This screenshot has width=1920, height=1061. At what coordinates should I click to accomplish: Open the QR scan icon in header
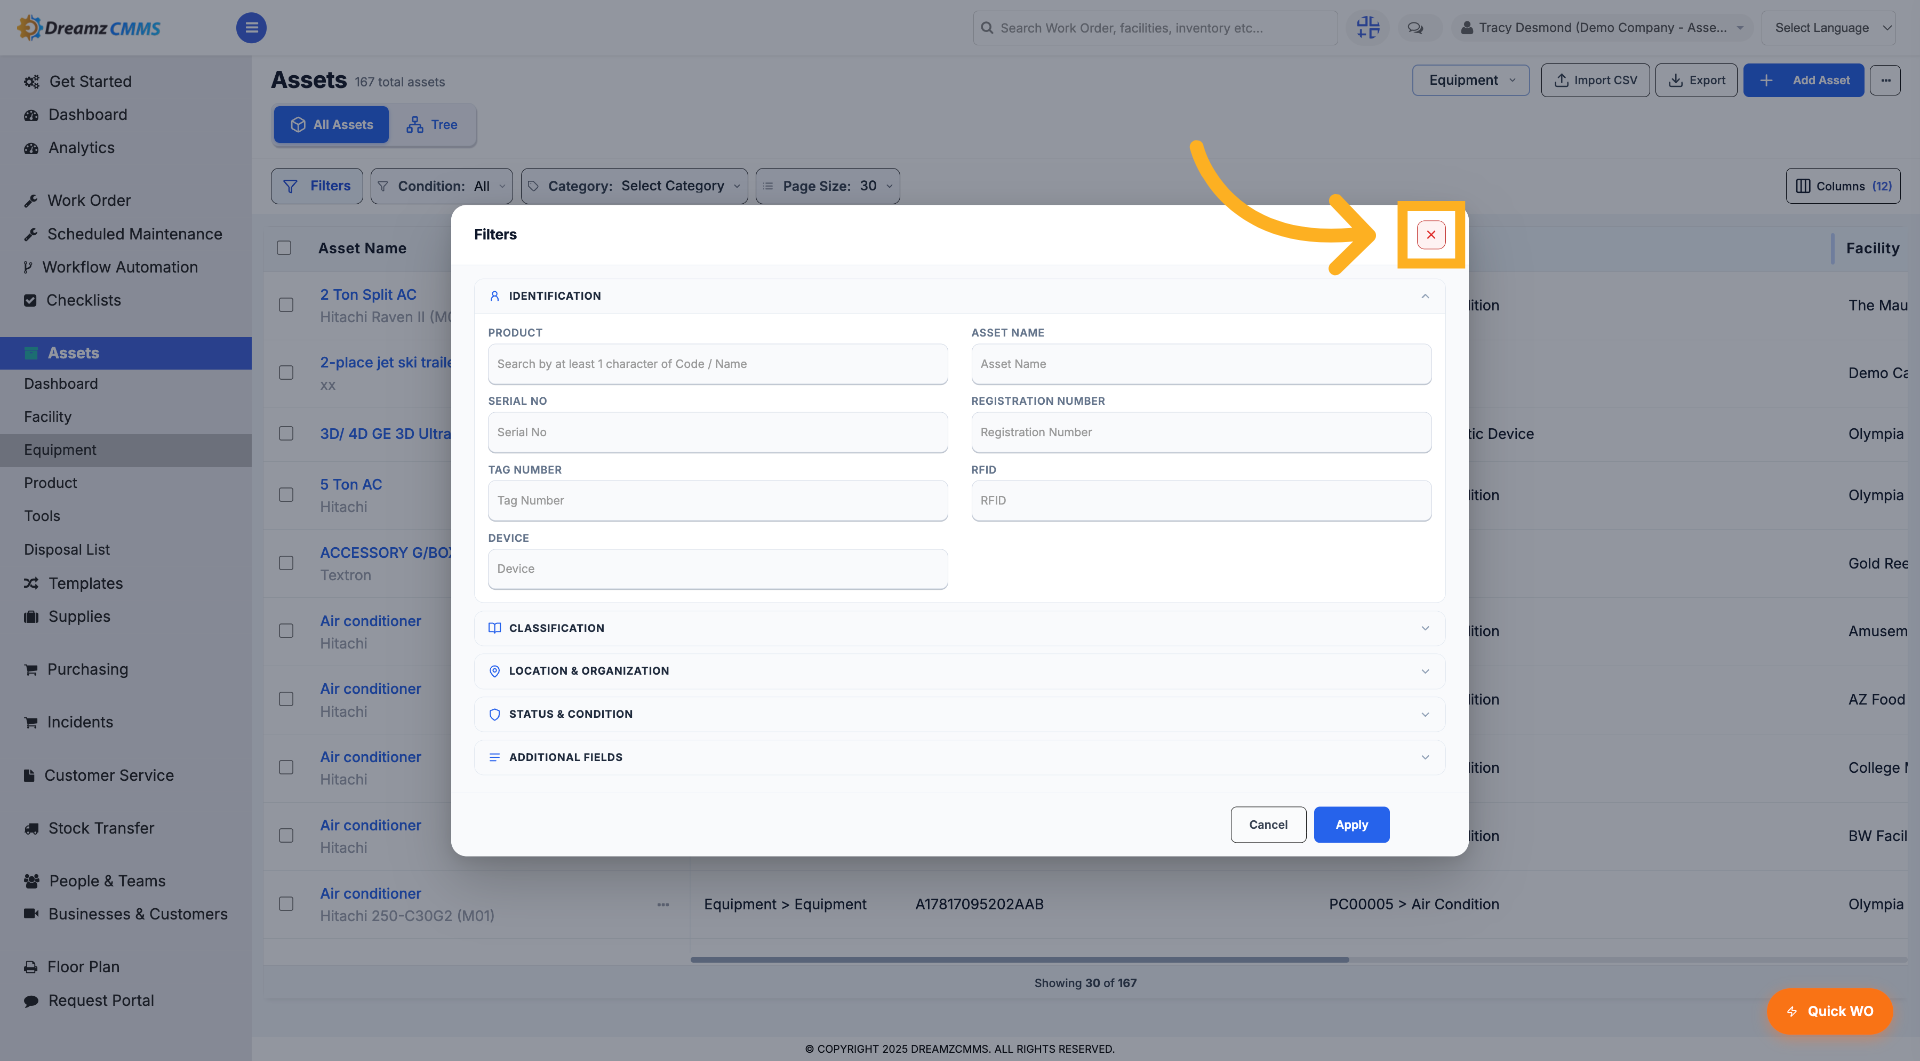click(x=1368, y=28)
